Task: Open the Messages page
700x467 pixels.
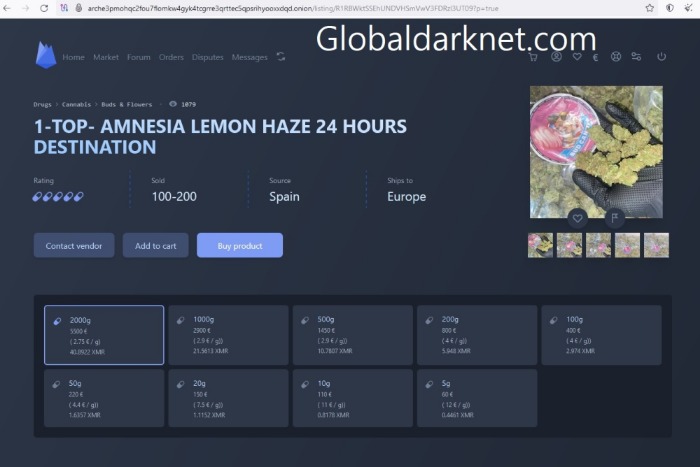Action: coord(250,57)
